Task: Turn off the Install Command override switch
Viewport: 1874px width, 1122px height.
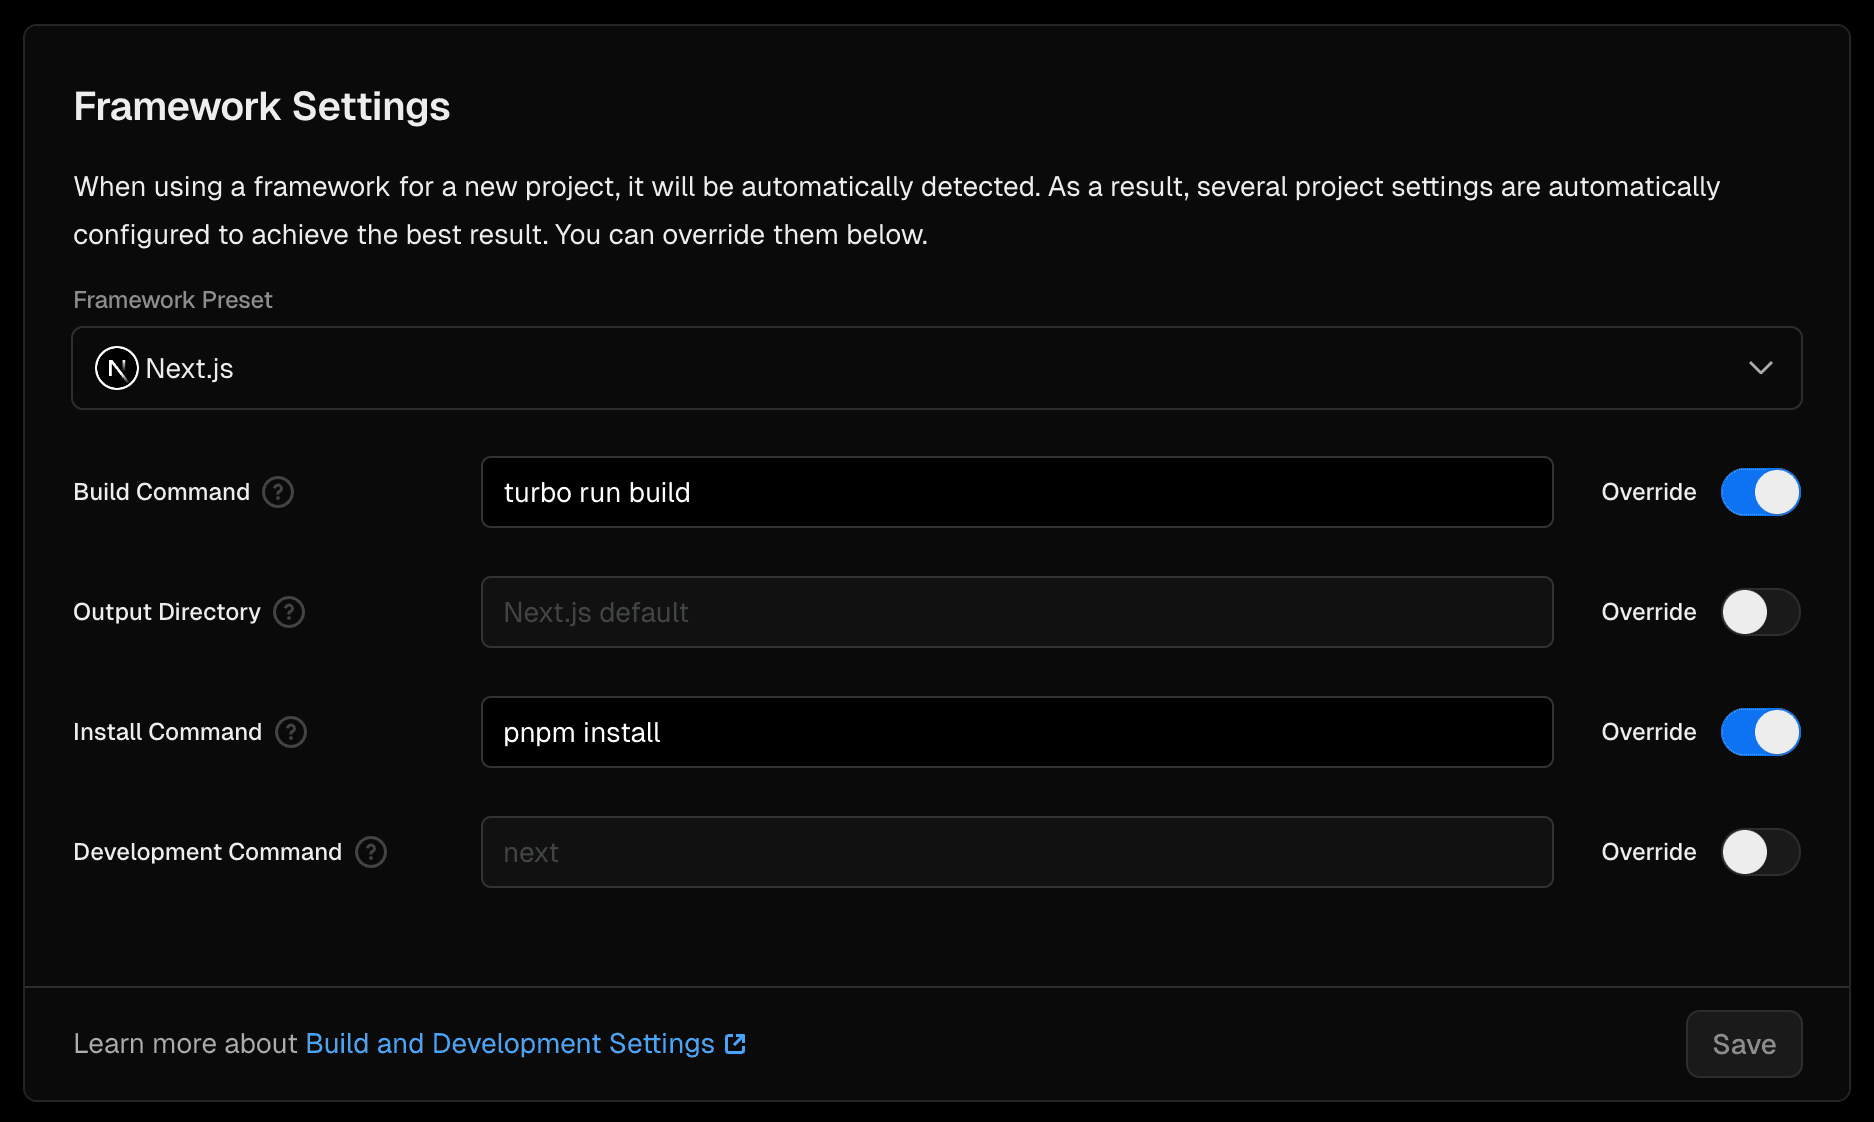Action: pyautogui.click(x=1760, y=732)
